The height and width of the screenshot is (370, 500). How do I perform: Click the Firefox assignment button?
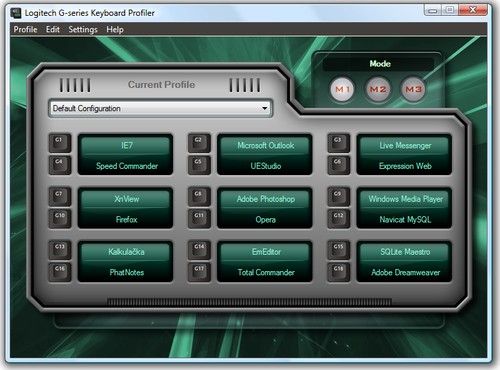coord(126,219)
